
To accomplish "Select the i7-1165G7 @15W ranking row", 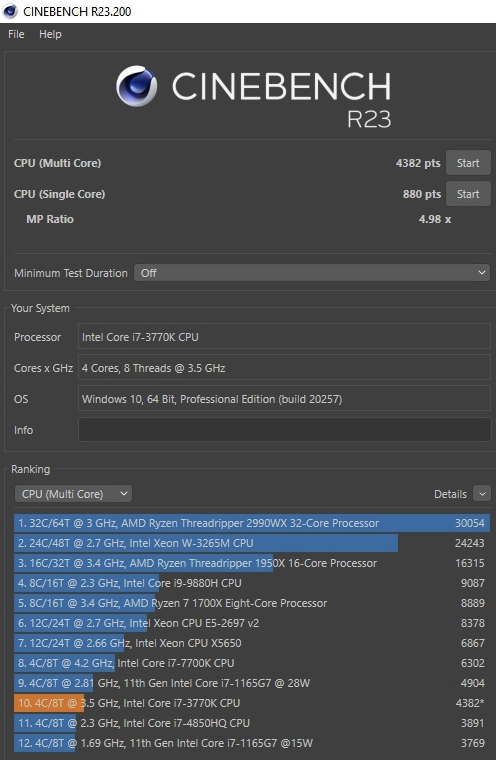I will click(252, 743).
